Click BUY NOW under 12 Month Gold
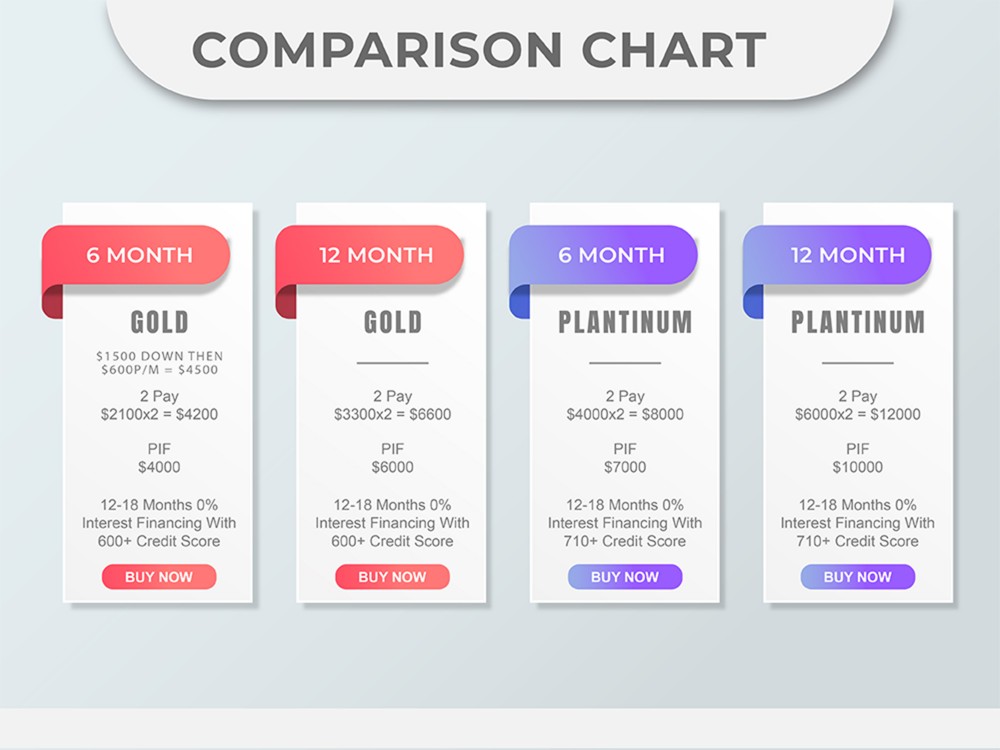This screenshot has height=750, width=1000. (392, 577)
